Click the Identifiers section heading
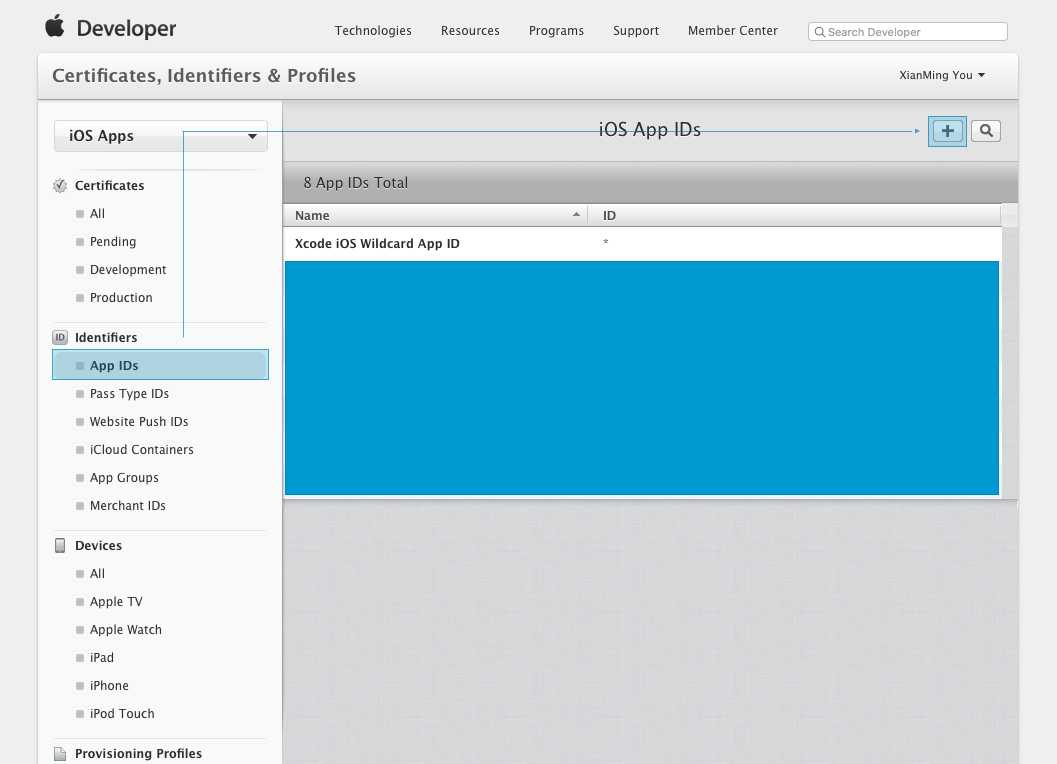The image size is (1057, 764). (x=106, y=337)
